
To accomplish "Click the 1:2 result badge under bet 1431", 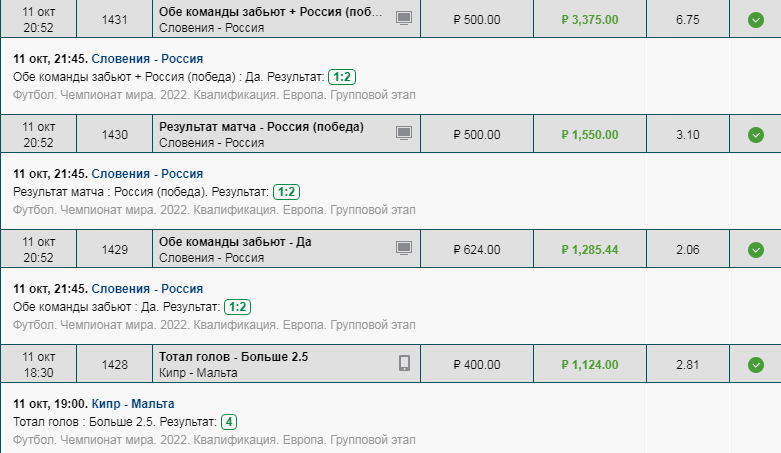I will click(342, 77).
